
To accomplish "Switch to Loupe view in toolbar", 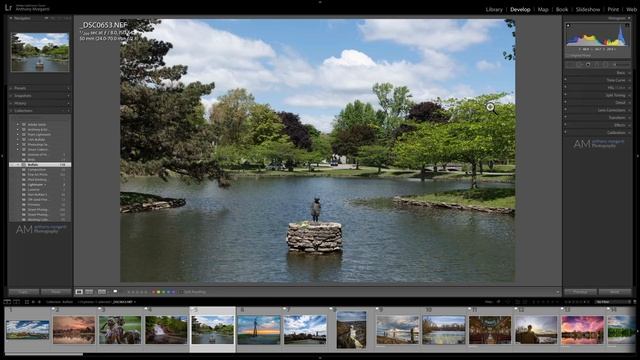I will click(x=79, y=292).
